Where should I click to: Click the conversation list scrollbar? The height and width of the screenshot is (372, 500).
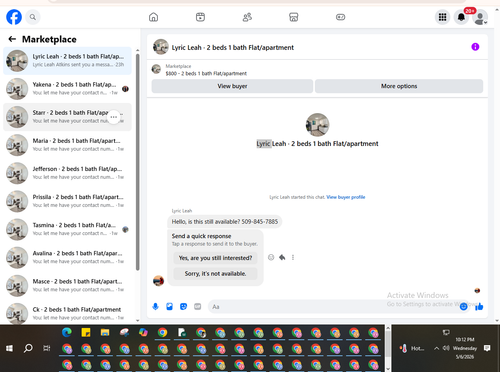(x=138, y=162)
